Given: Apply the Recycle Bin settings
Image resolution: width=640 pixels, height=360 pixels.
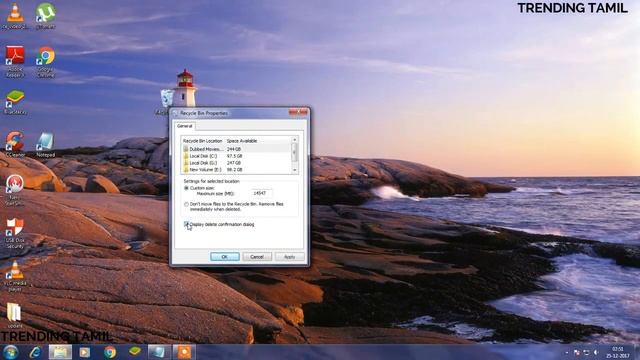Looking at the screenshot, I should pyautogui.click(x=289, y=257).
